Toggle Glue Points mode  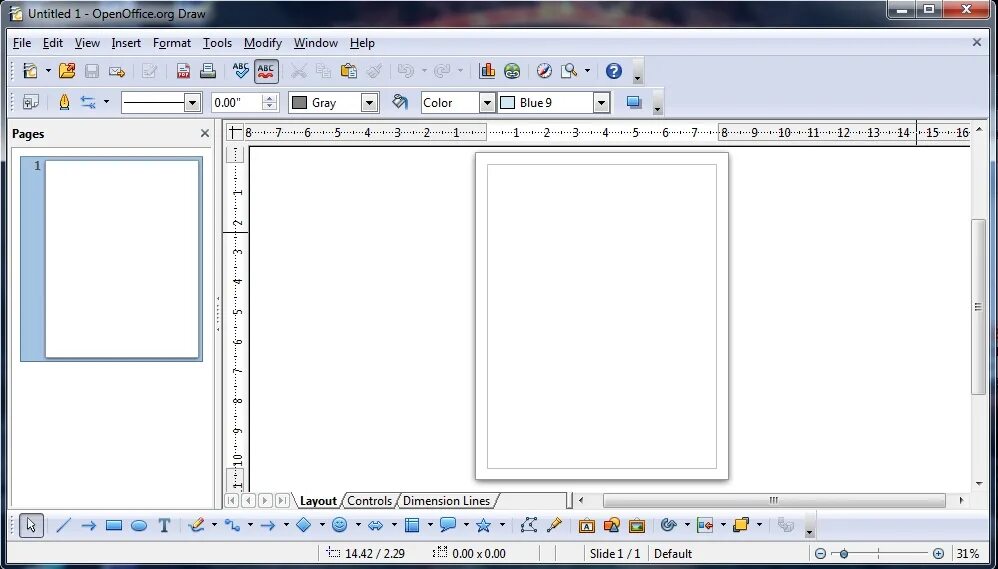(x=554, y=525)
